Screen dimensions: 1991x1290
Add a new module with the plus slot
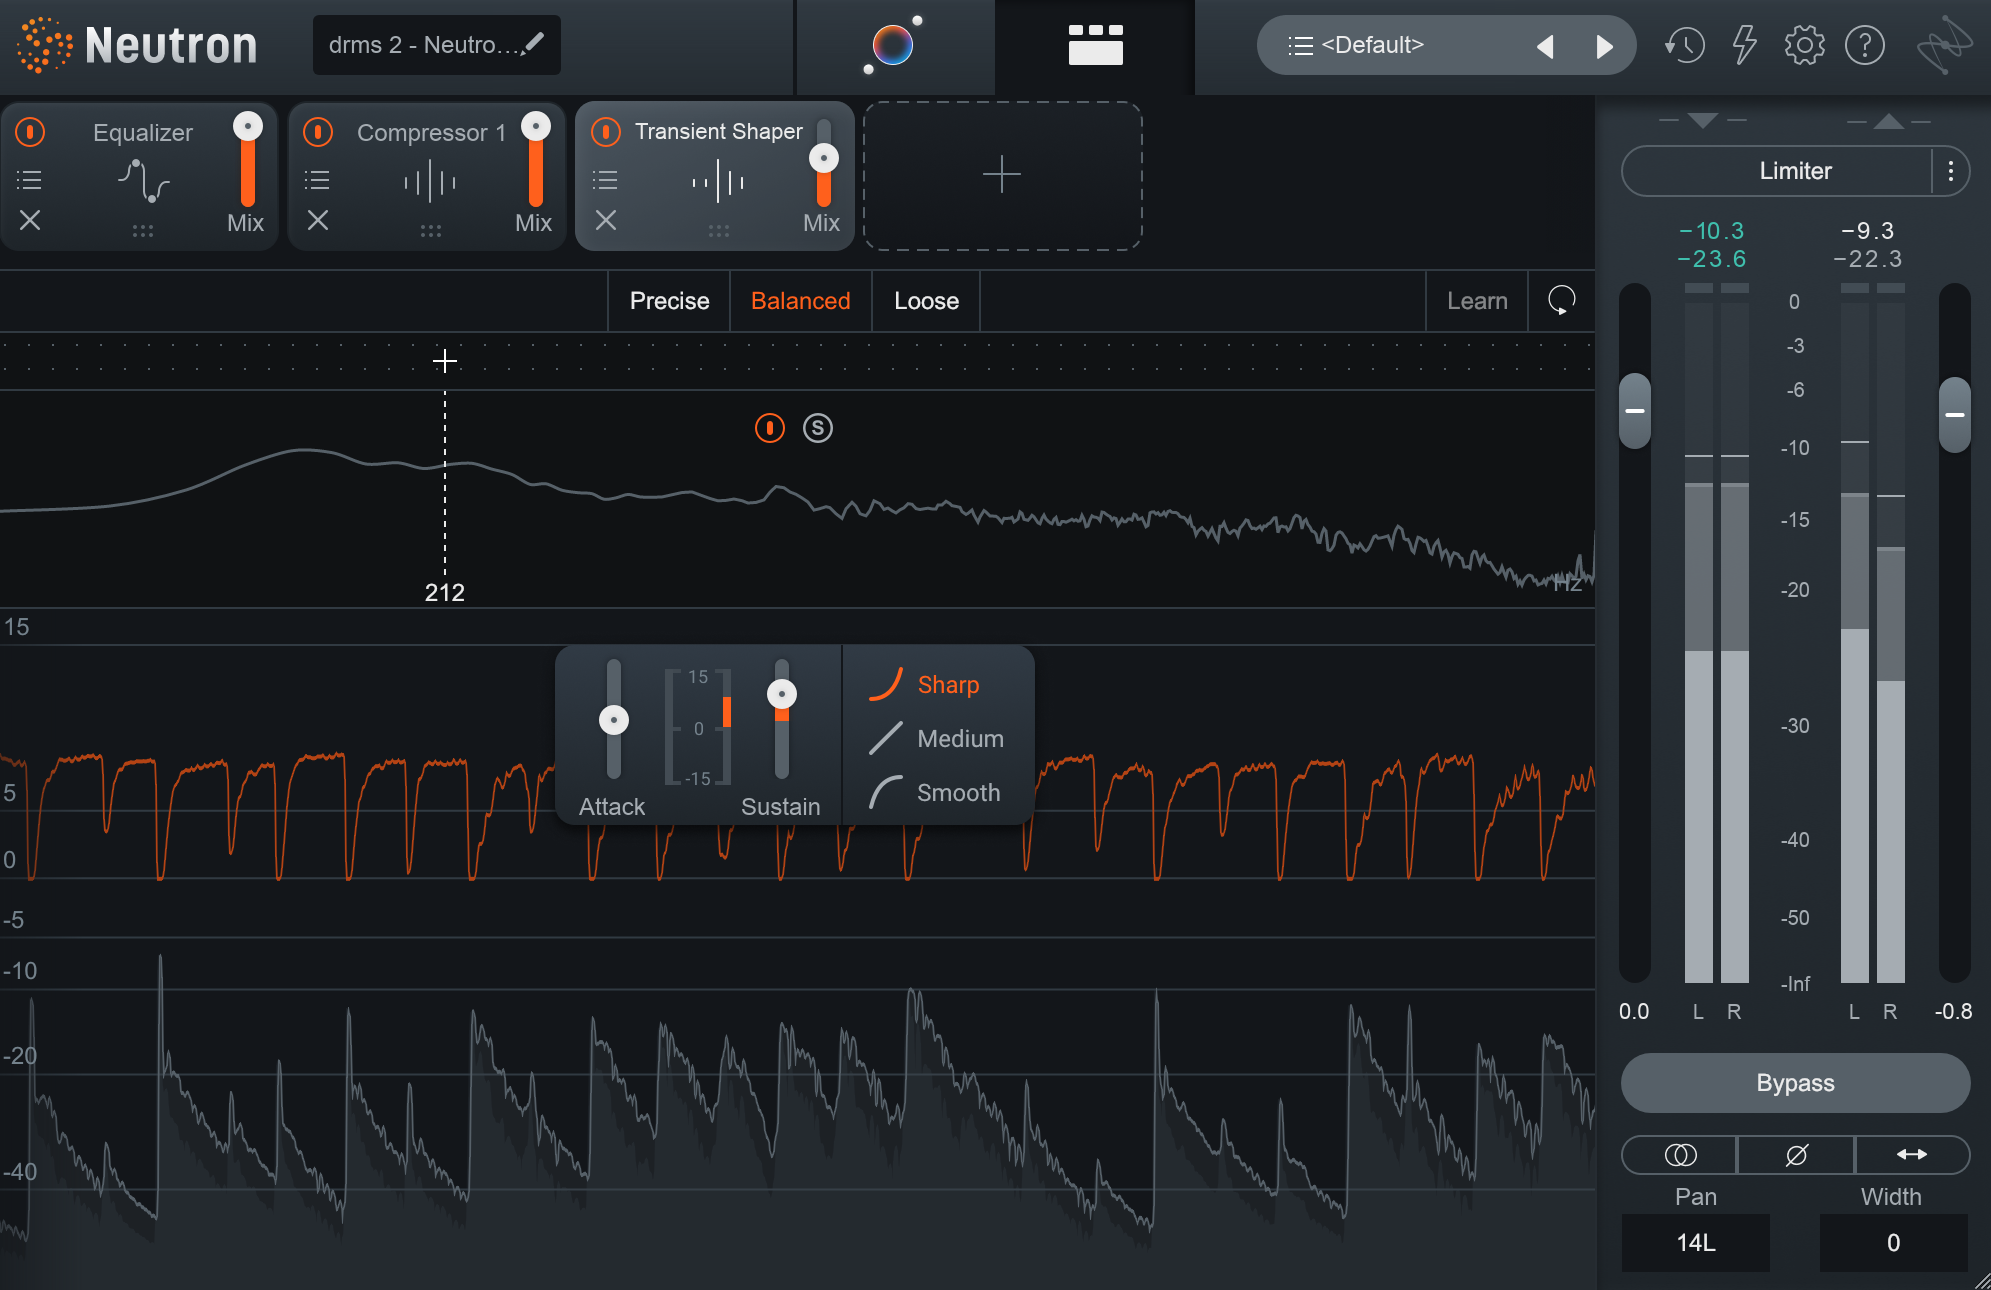point(1002,175)
